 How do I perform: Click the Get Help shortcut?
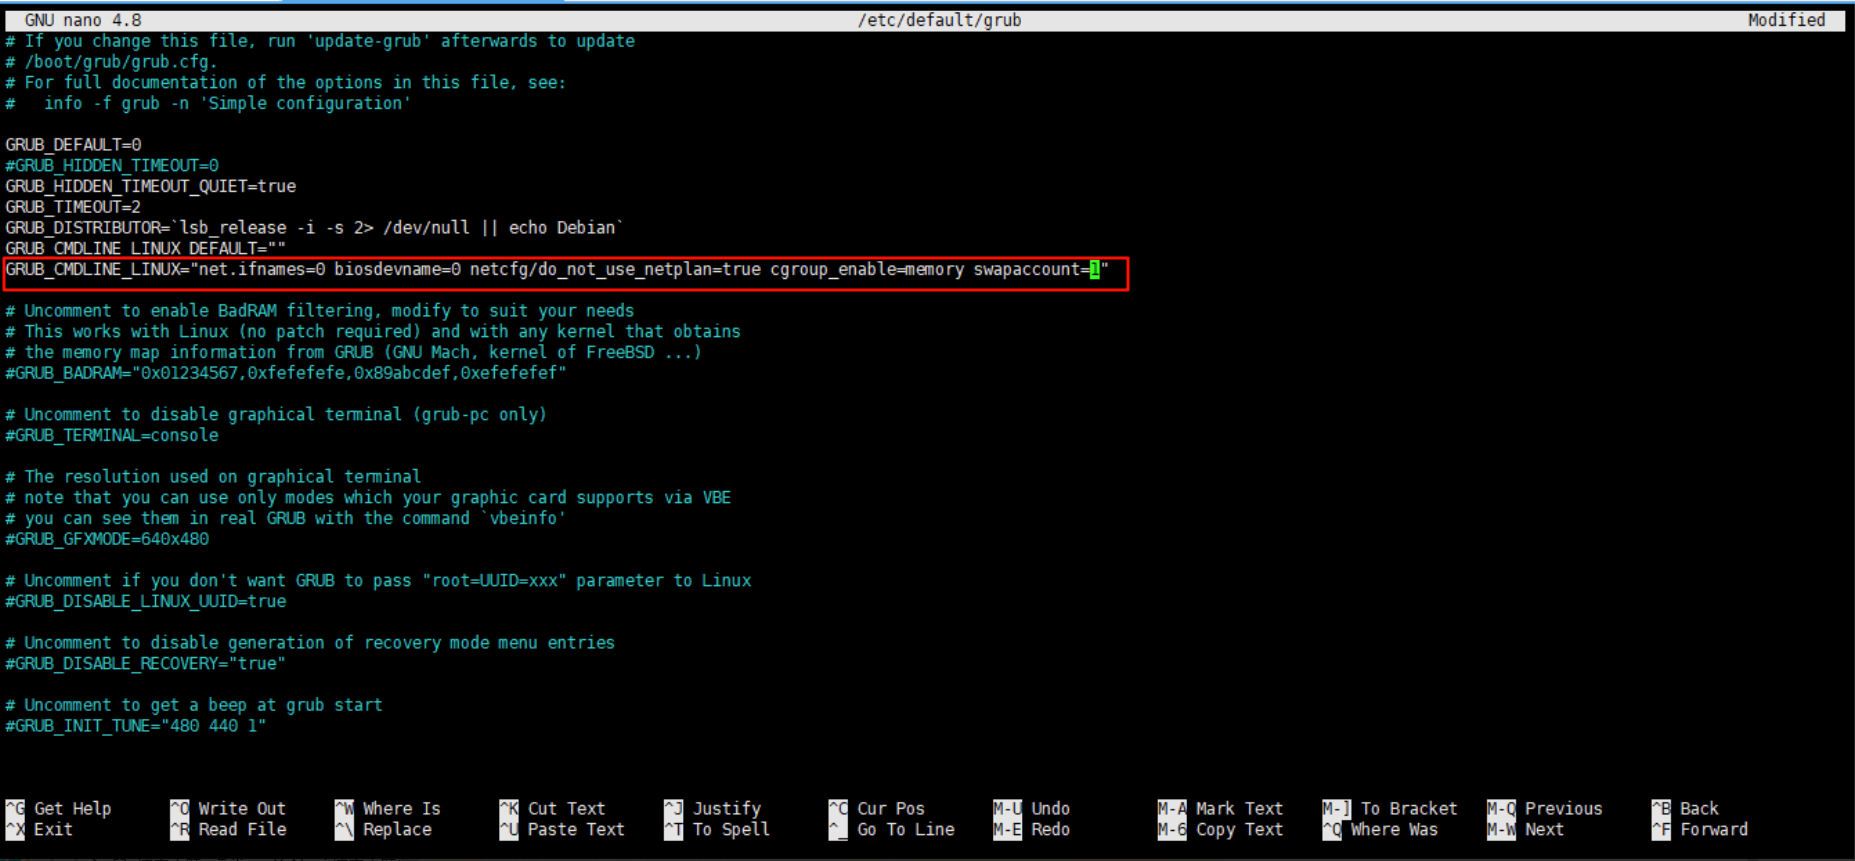coord(60,808)
